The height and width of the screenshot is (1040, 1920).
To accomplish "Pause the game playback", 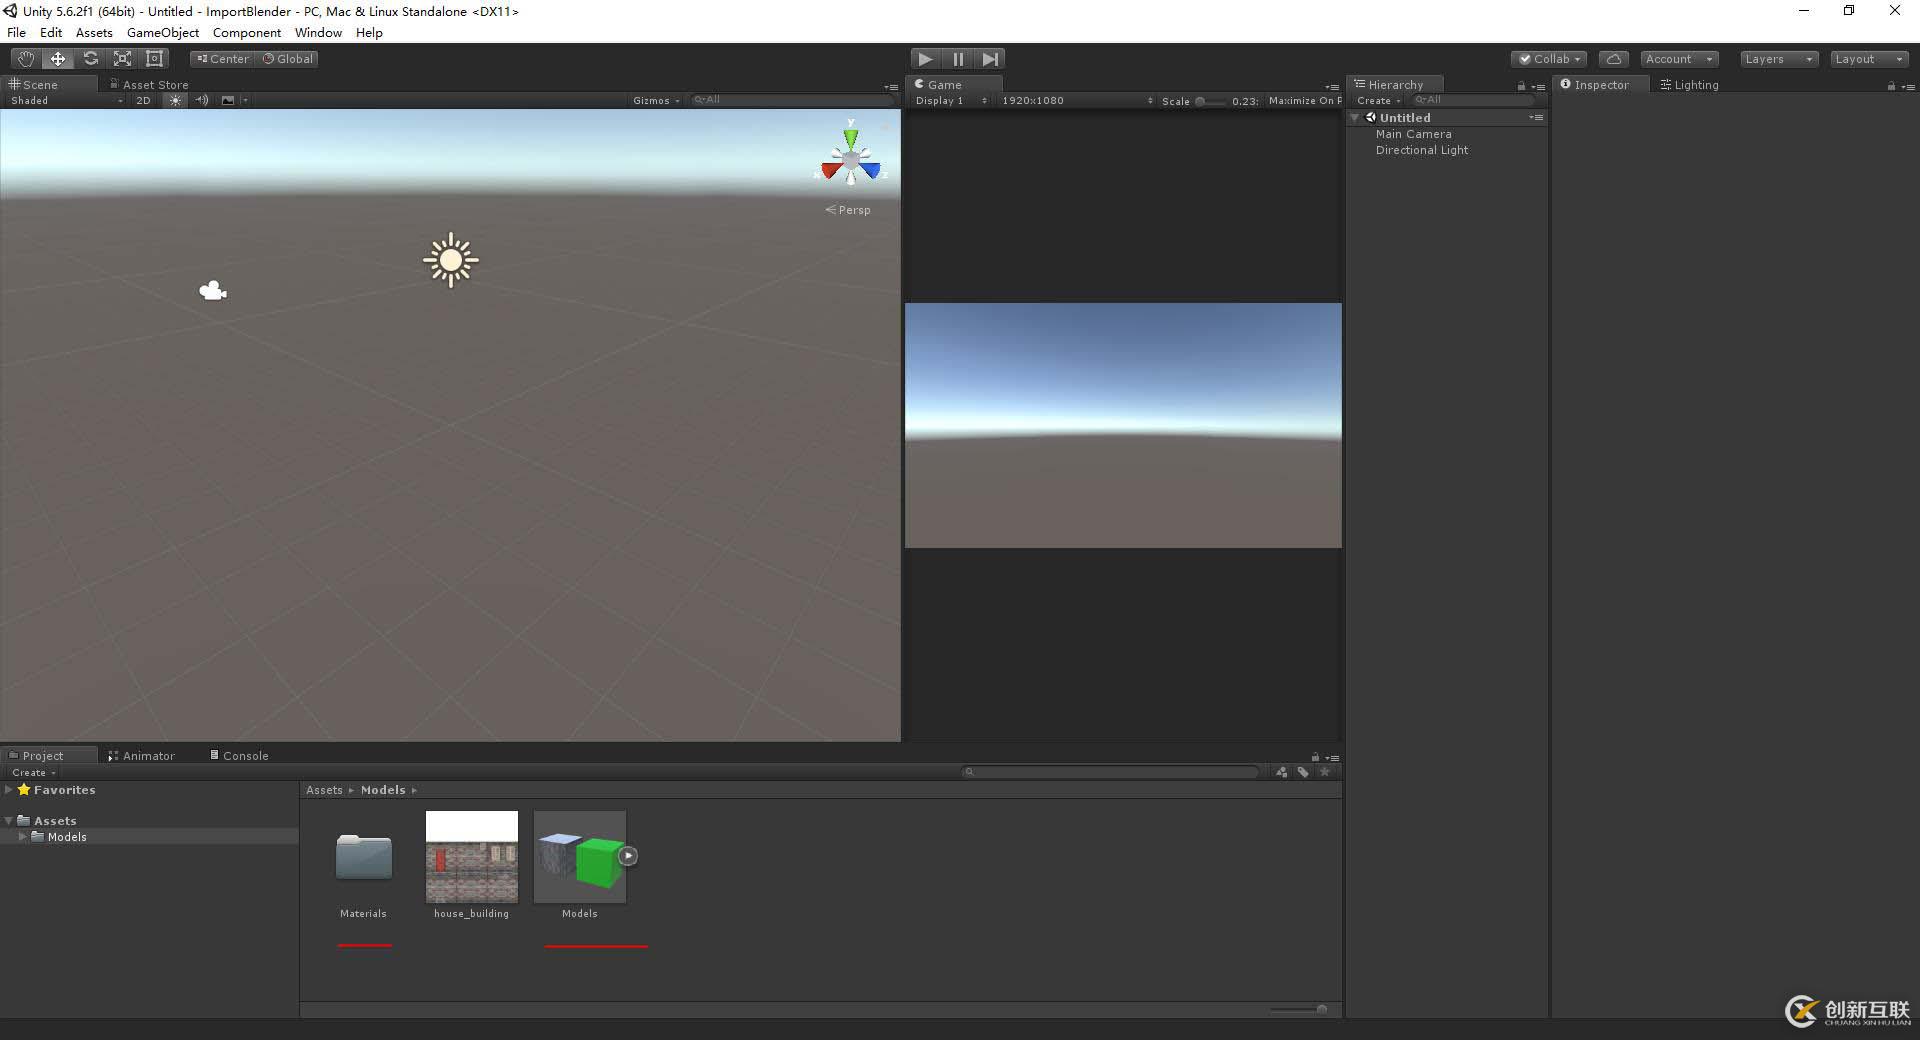I will (958, 59).
